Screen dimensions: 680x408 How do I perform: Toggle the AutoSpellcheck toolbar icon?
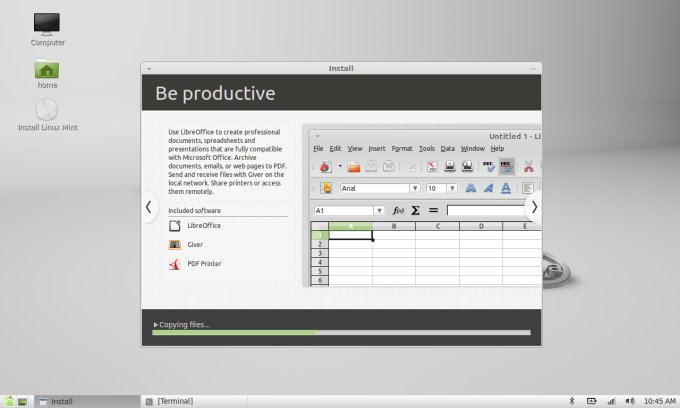(506, 166)
